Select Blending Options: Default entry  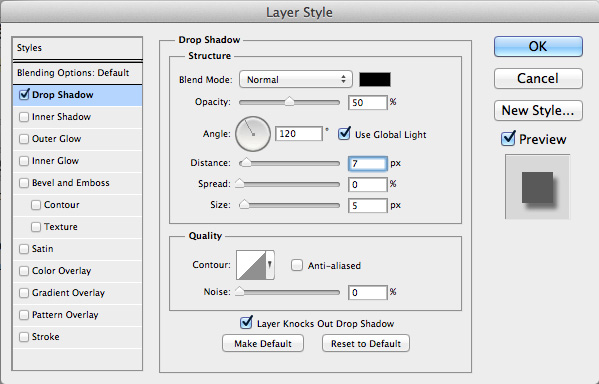pyautogui.click(x=78, y=73)
